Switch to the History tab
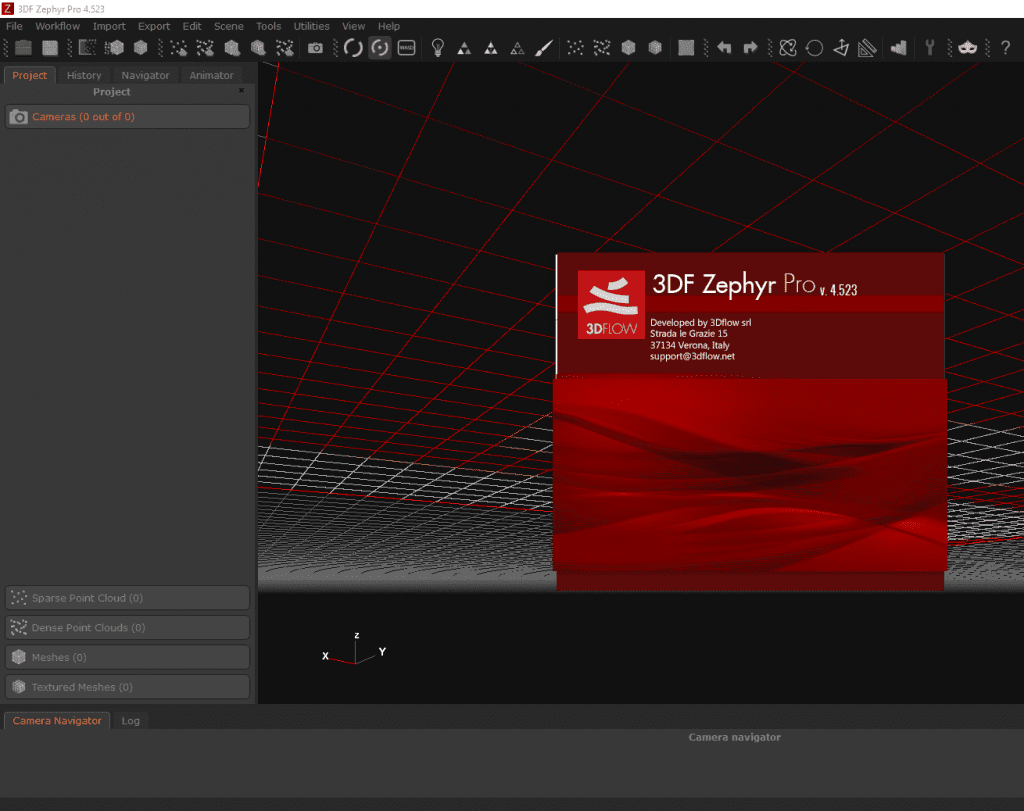Viewport: 1024px width, 811px height. 84,74
